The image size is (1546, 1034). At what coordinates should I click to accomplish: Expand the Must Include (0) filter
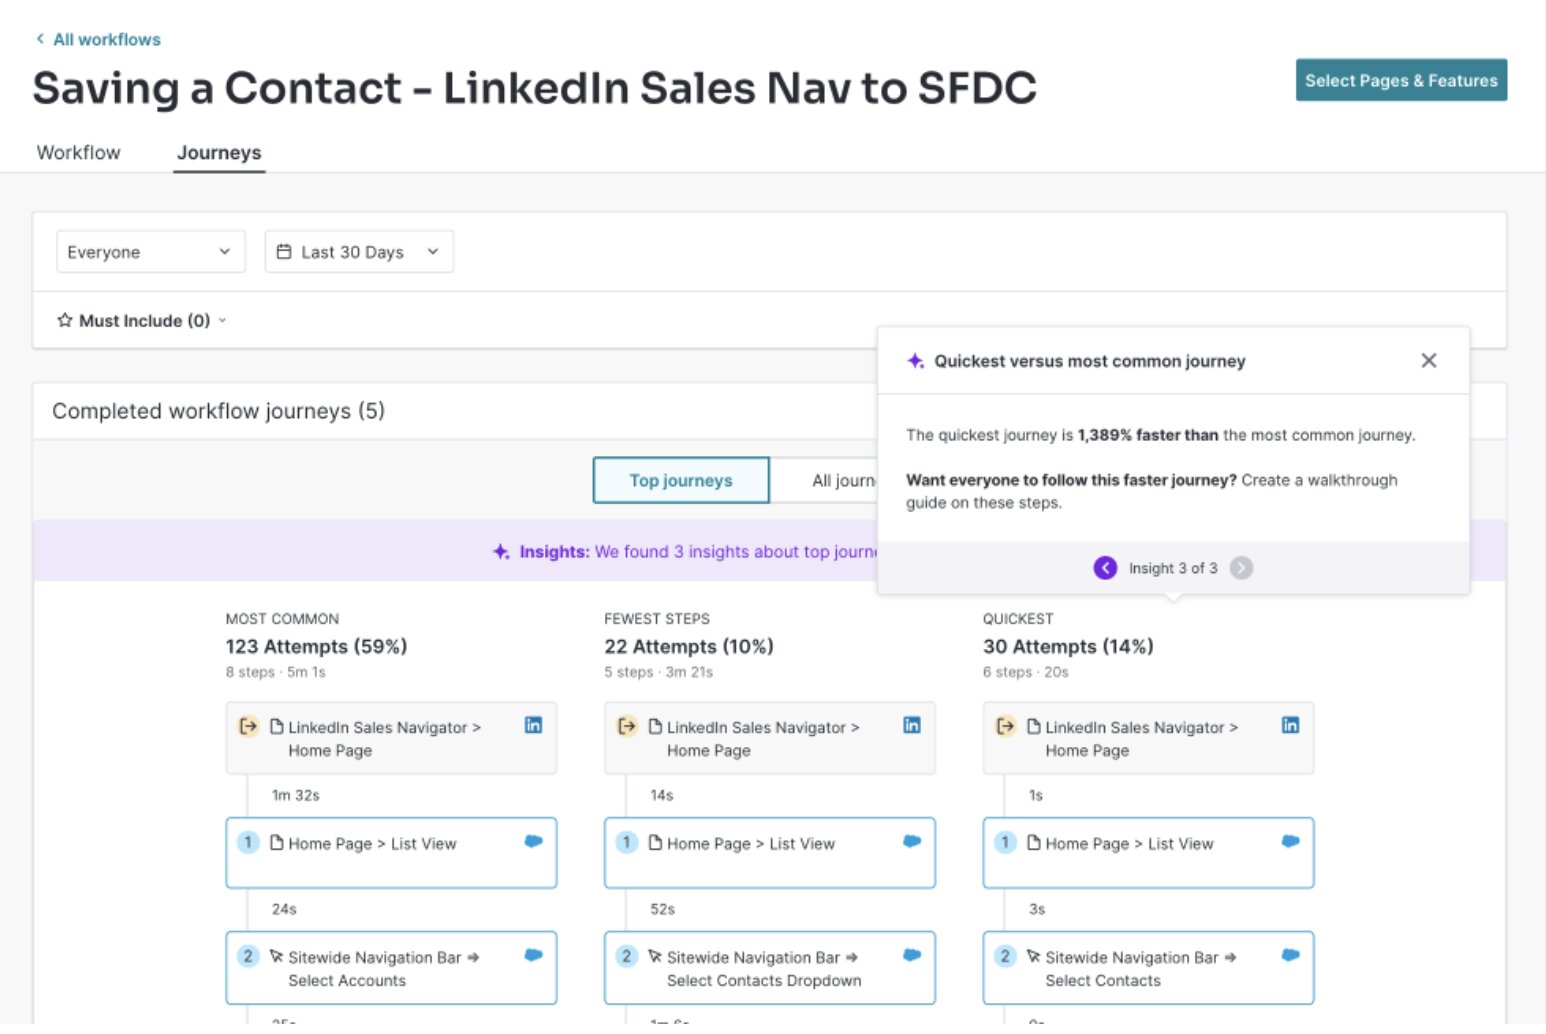(x=142, y=320)
